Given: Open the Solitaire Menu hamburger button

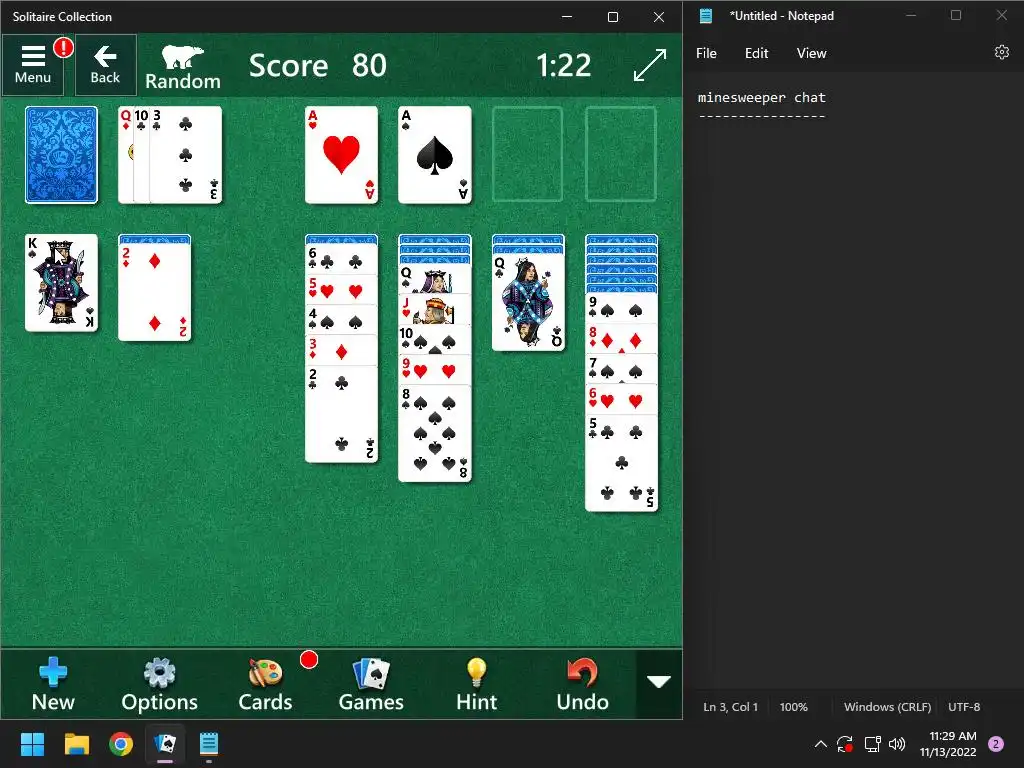Looking at the screenshot, I should pyautogui.click(x=33, y=65).
